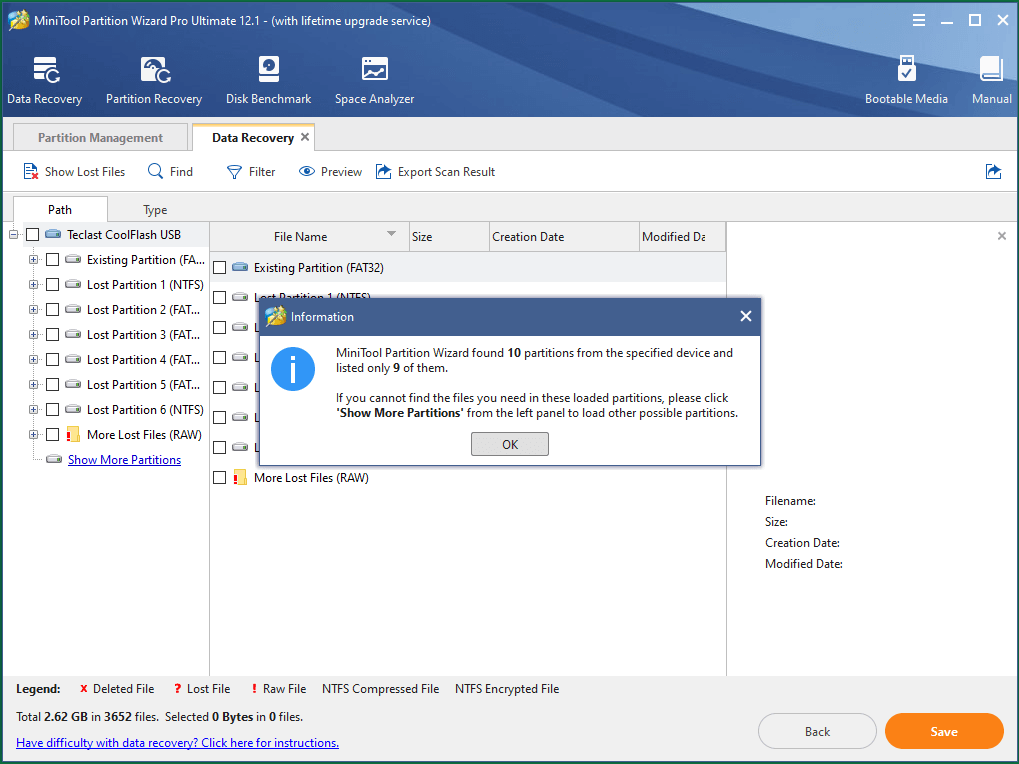Click Existing Partition (FAT32) drive icon in list
The width and height of the screenshot is (1019, 764).
tap(240, 267)
